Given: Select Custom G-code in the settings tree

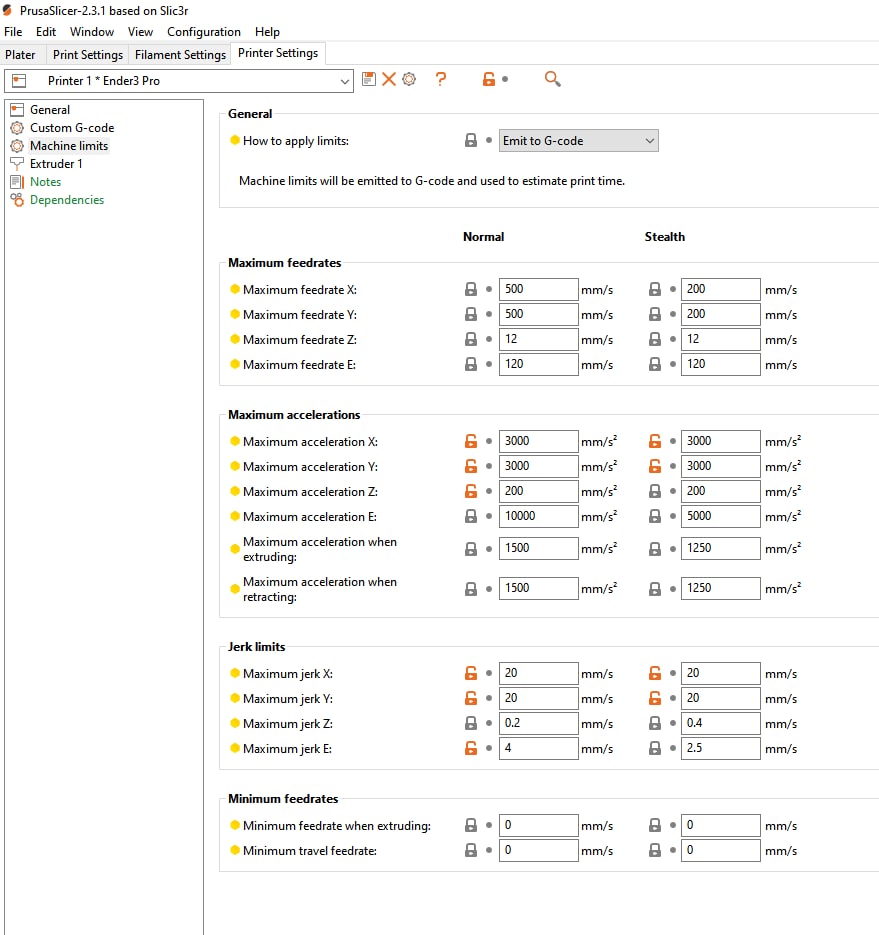Looking at the screenshot, I should coord(72,128).
